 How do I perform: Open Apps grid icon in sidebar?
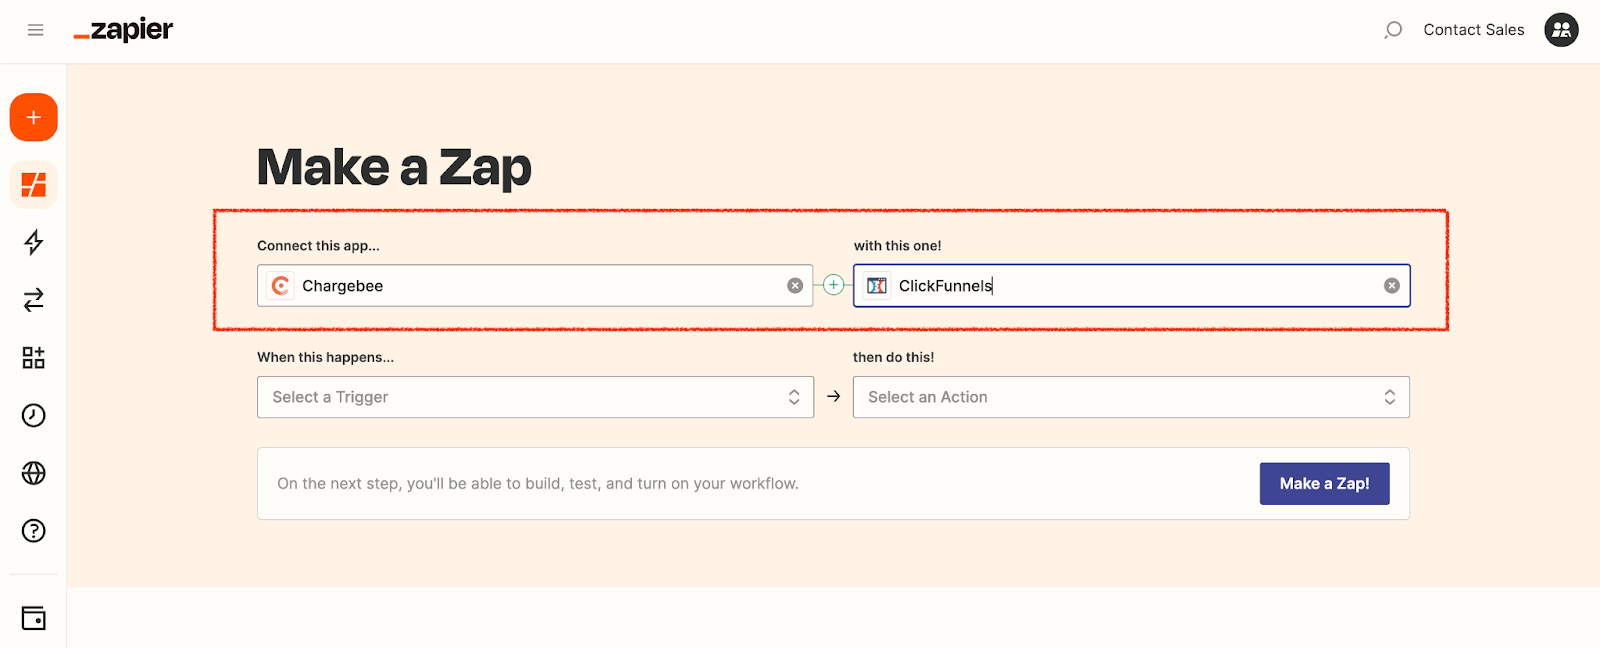[x=34, y=358]
